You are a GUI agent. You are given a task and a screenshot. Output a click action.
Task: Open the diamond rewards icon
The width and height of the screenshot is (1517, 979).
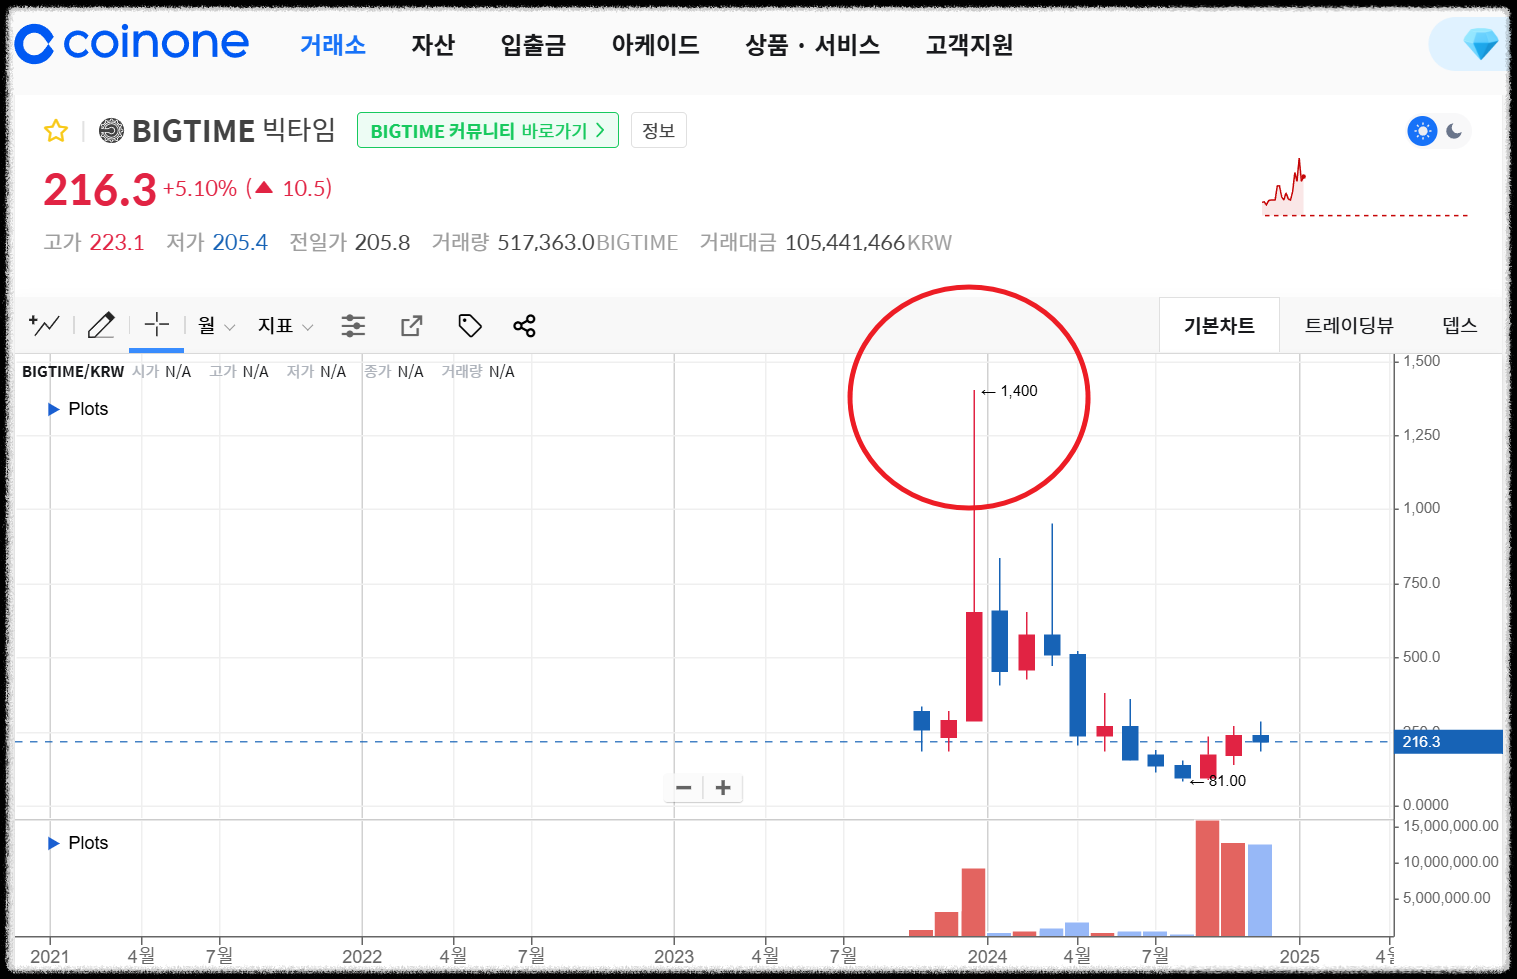point(1480,44)
